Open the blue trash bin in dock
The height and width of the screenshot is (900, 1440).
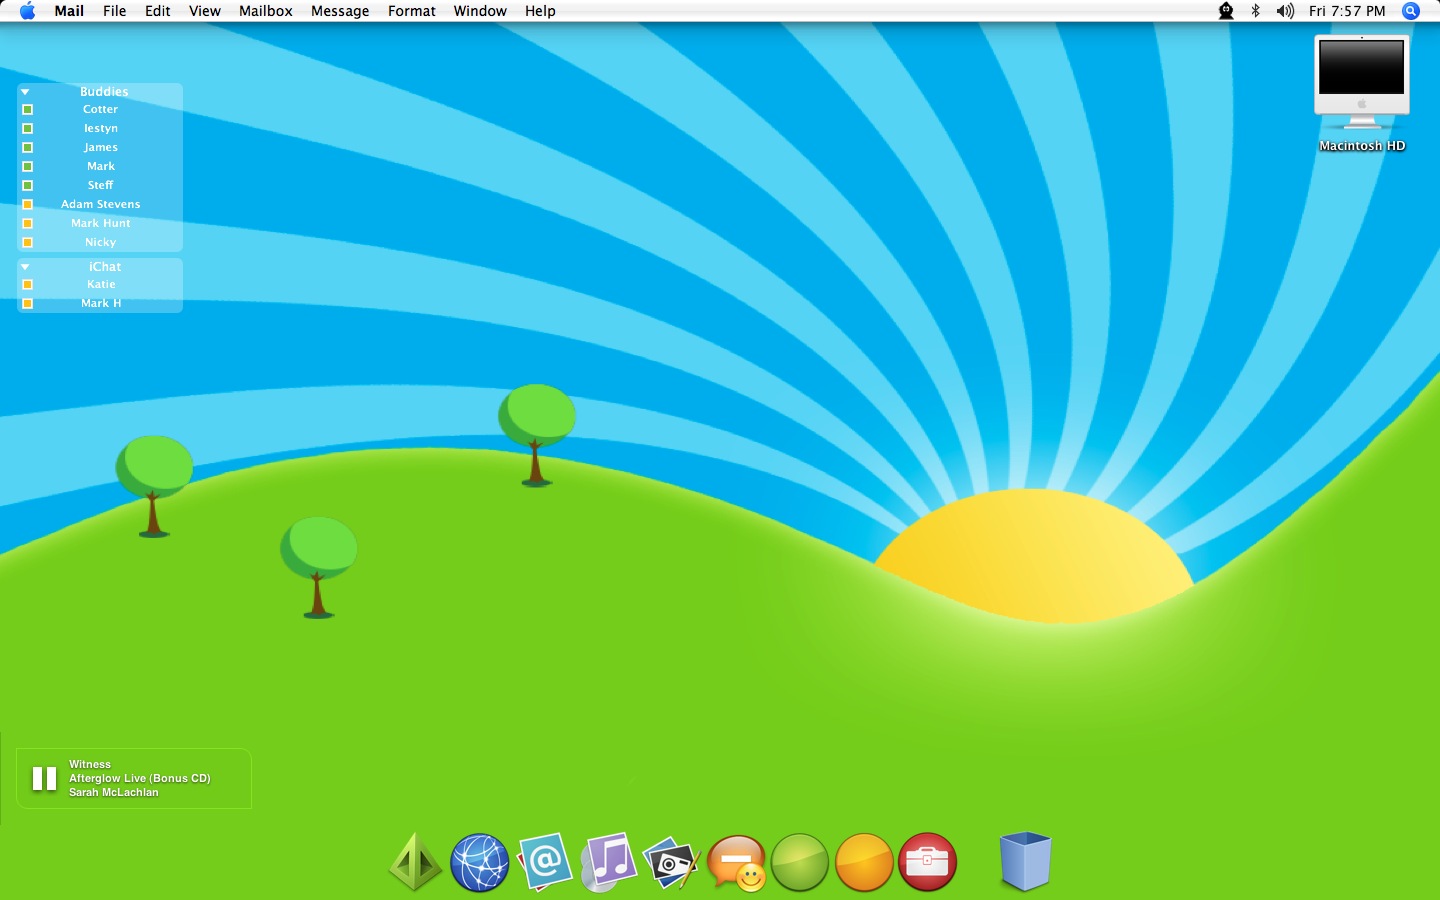[1025, 861]
